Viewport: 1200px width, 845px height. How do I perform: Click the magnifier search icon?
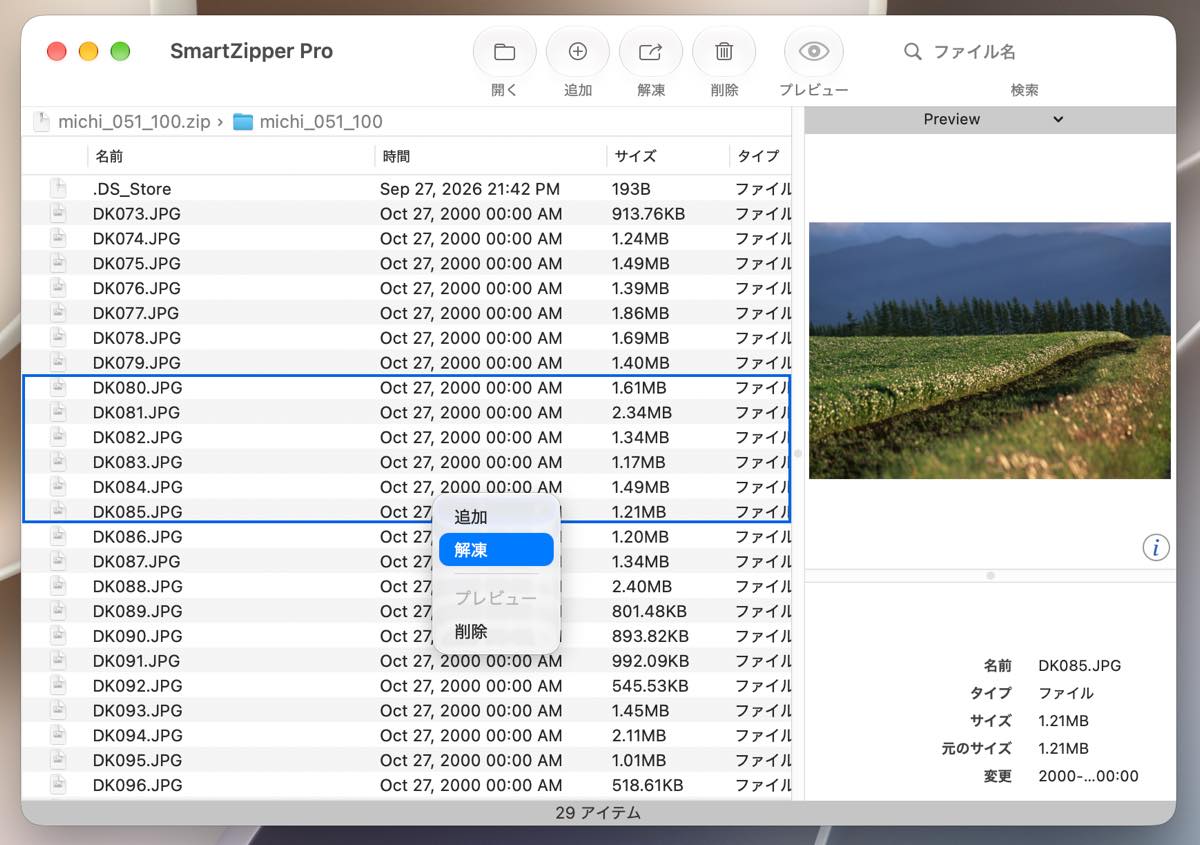(x=912, y=51)
